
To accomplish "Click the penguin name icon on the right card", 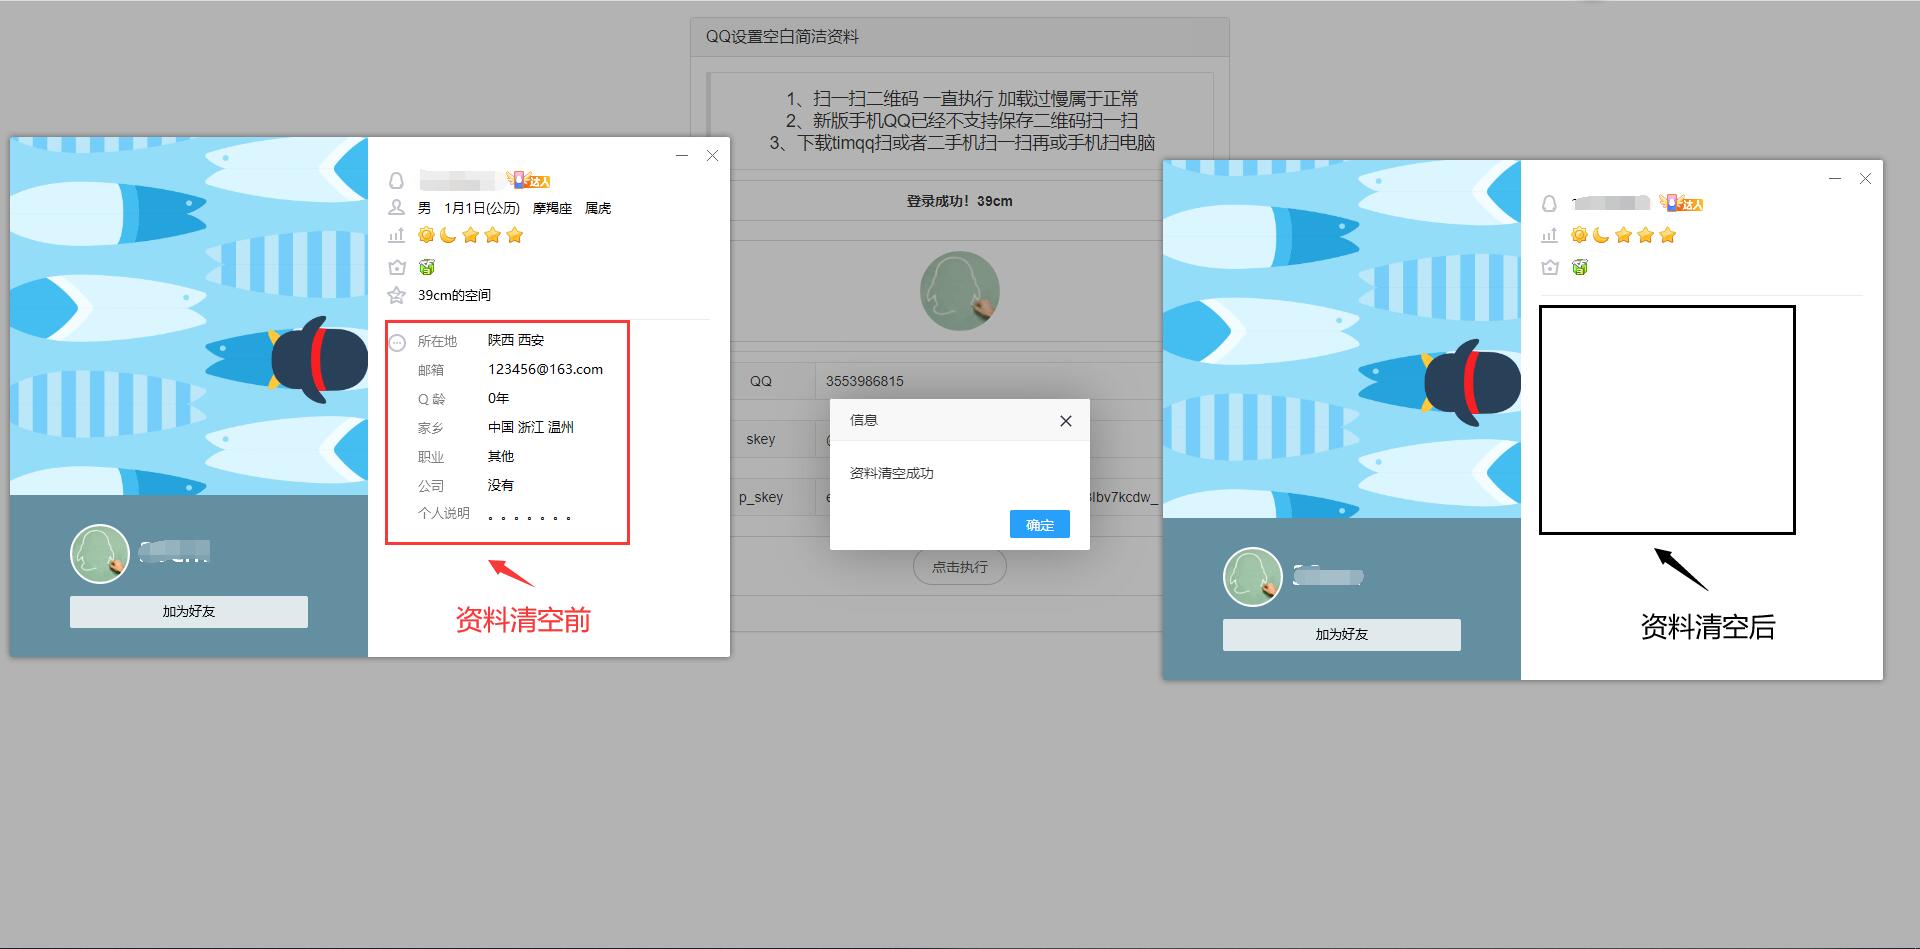I will coord(1550,202).
